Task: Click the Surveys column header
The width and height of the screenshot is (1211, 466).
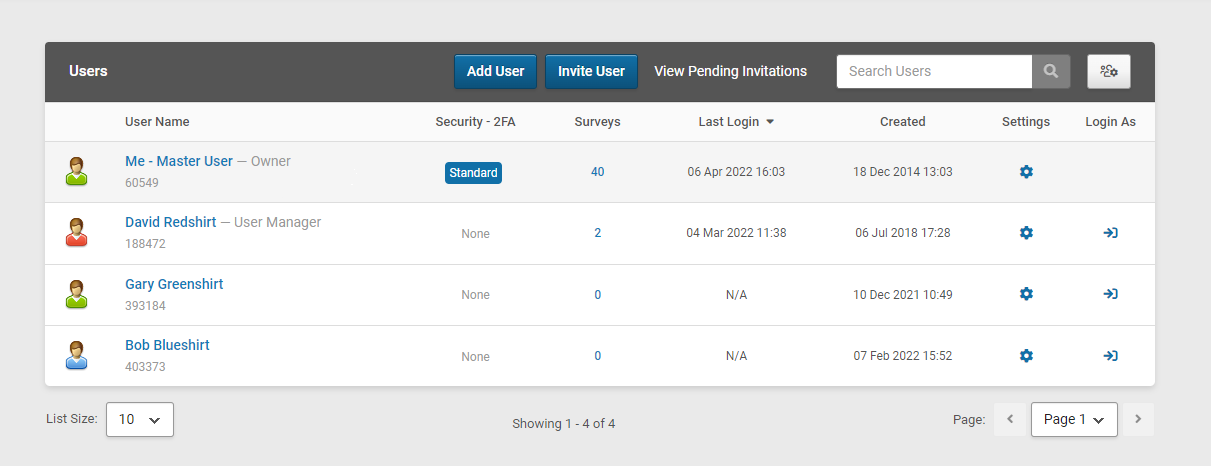Action: point(597,122)
